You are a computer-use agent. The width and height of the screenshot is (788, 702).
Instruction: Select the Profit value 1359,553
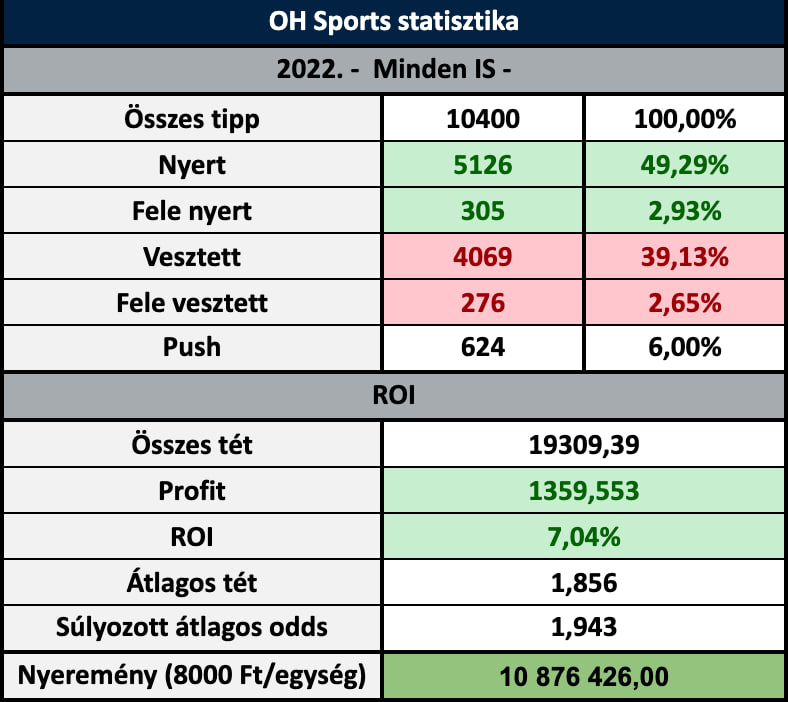[584, 491]
